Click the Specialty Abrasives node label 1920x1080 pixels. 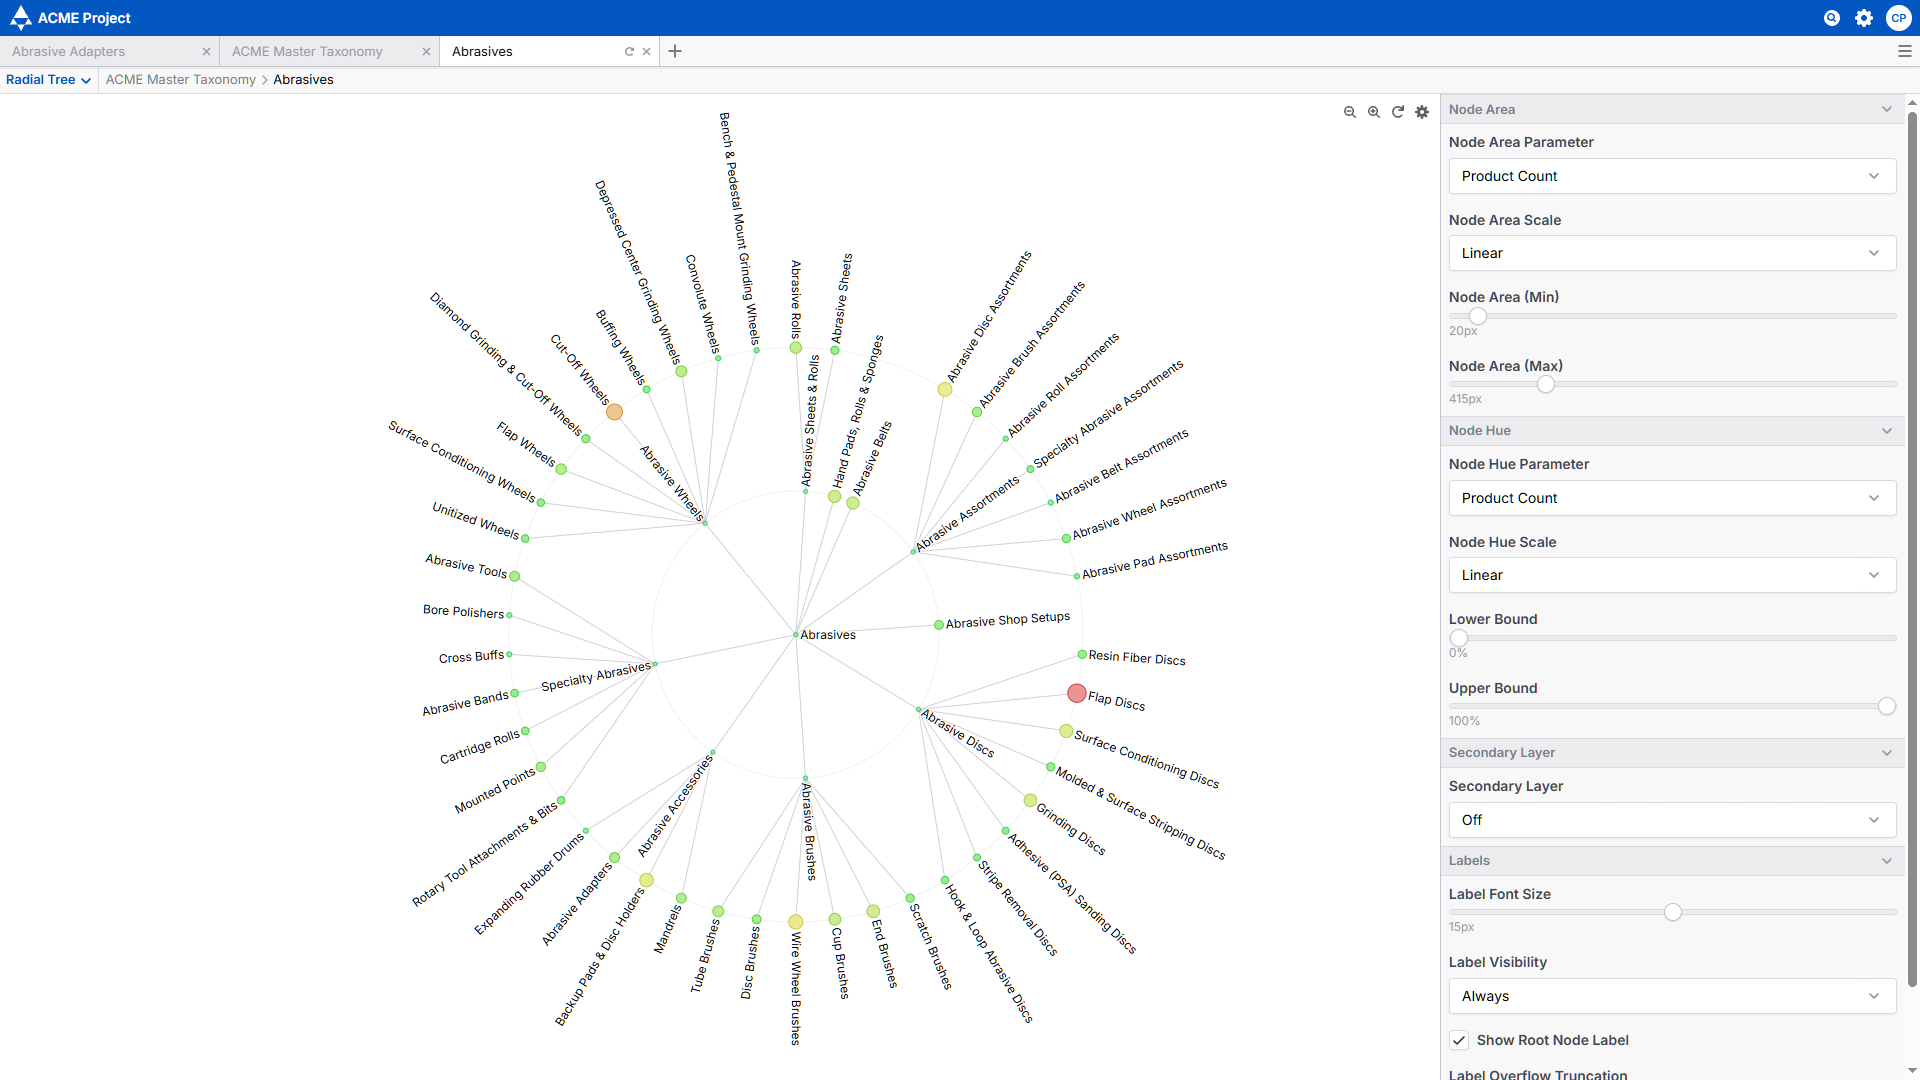pos(596,677)
